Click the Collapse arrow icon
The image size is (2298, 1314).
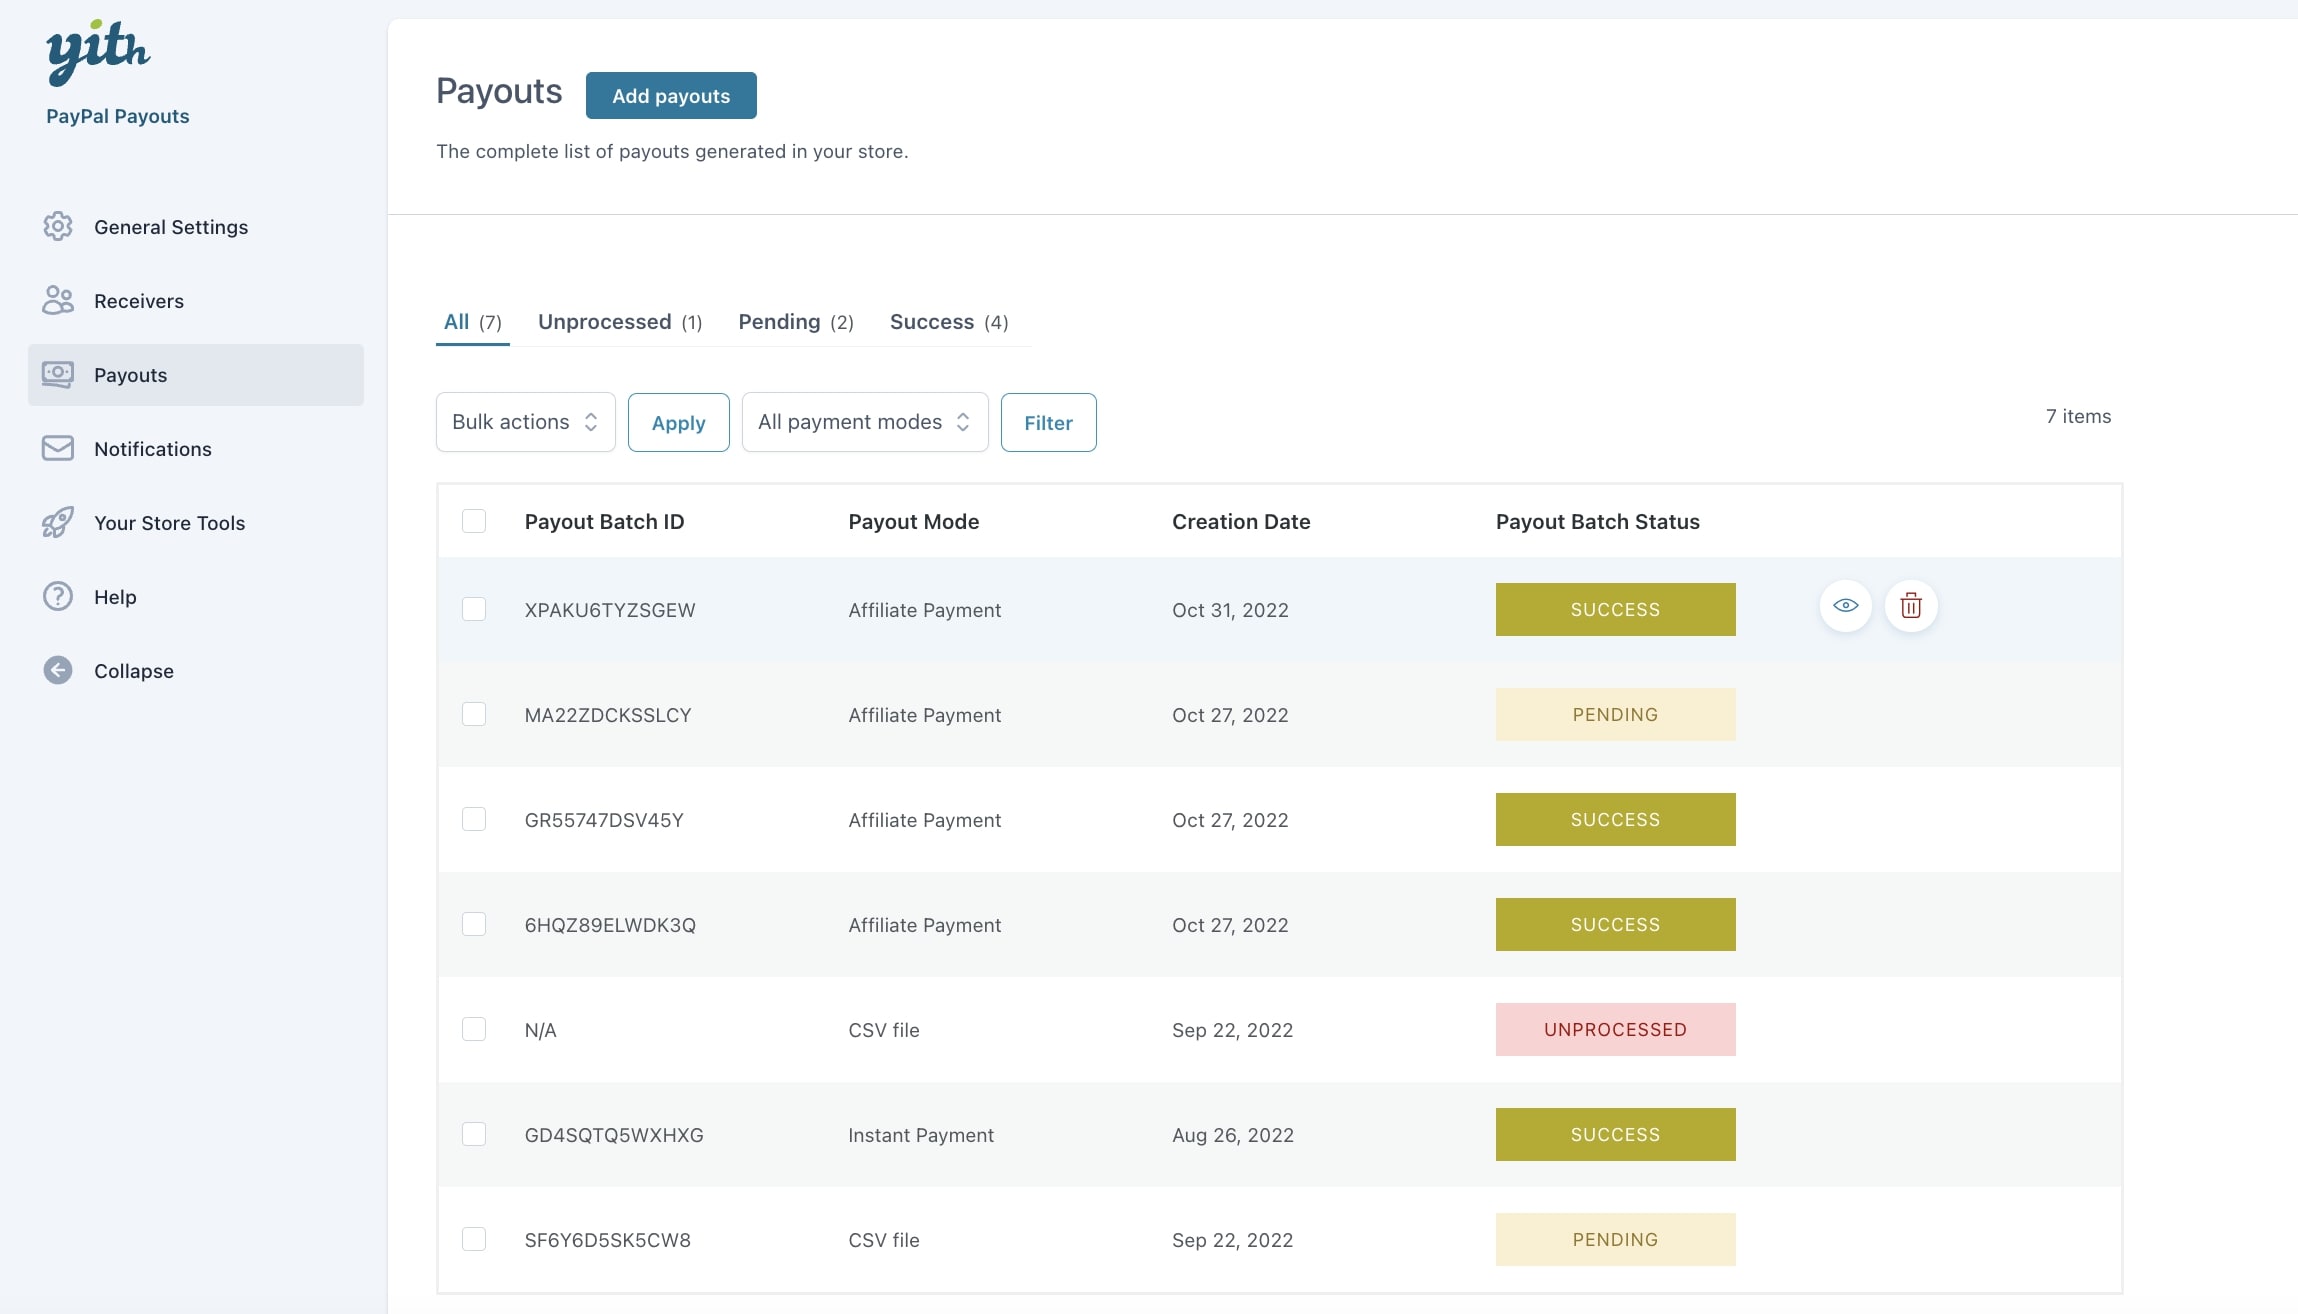[x=58, y=670]
